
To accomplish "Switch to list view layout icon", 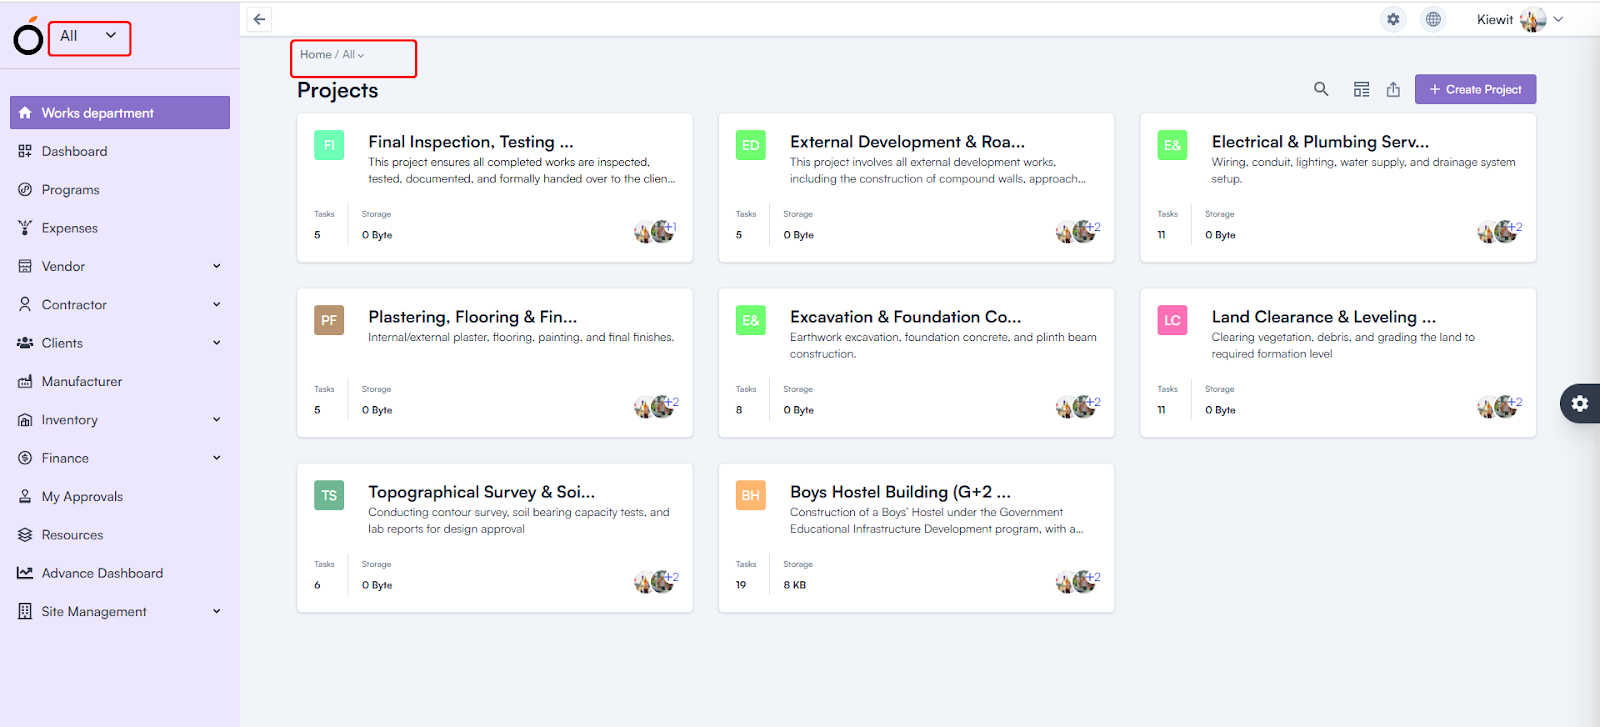I will point(1361,89).
